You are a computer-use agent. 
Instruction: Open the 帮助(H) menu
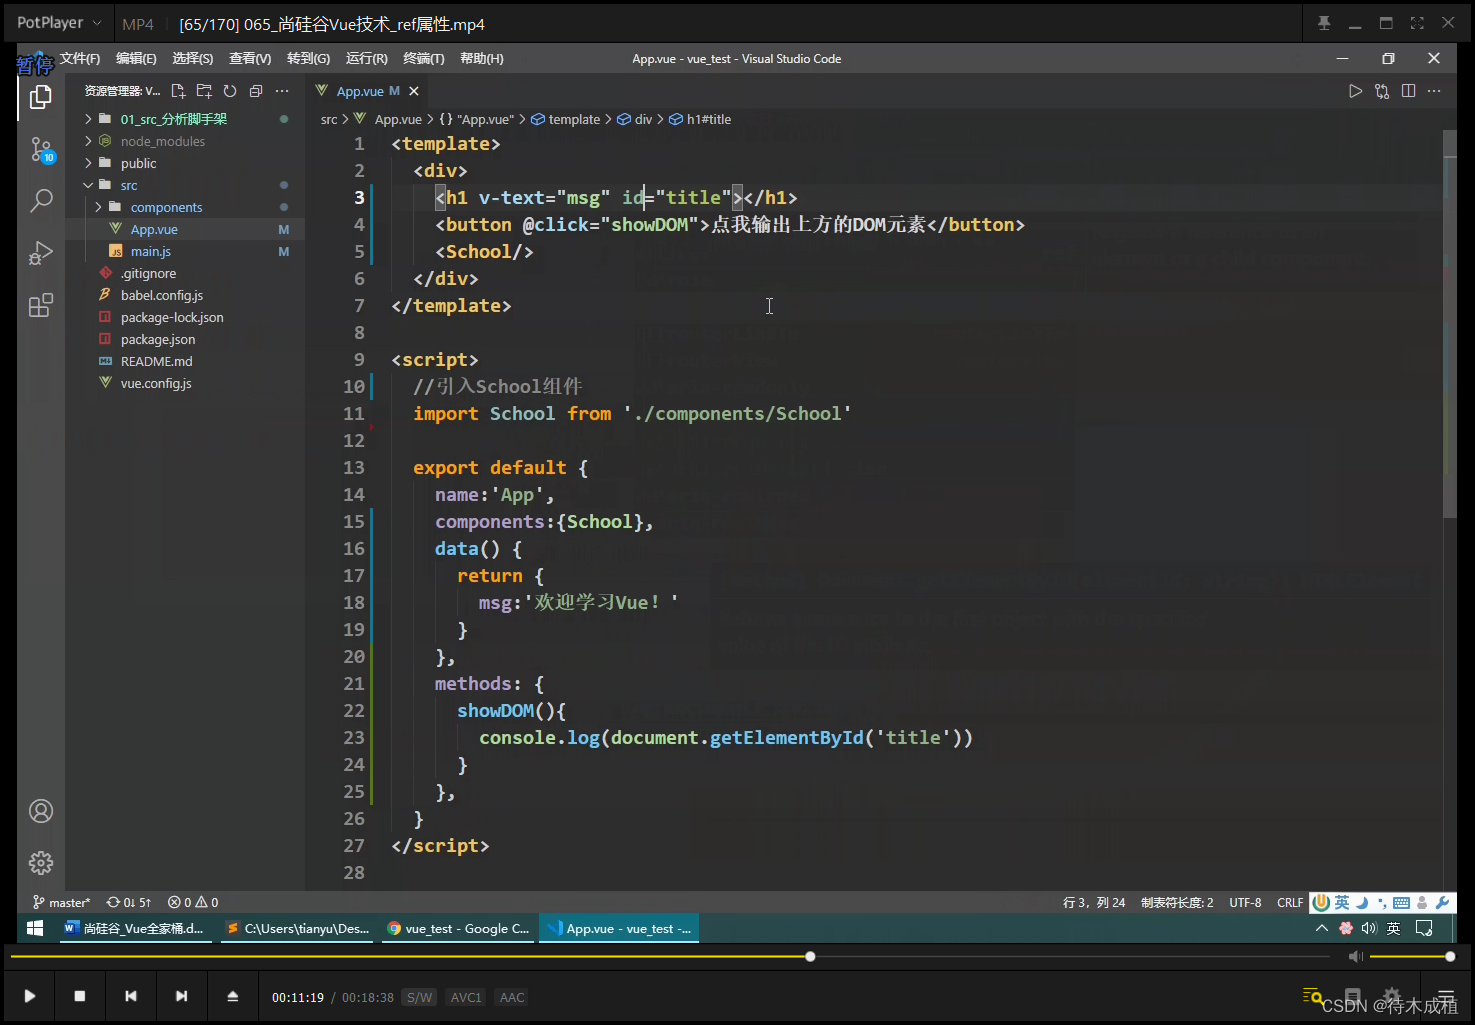(x=482, y=59)
